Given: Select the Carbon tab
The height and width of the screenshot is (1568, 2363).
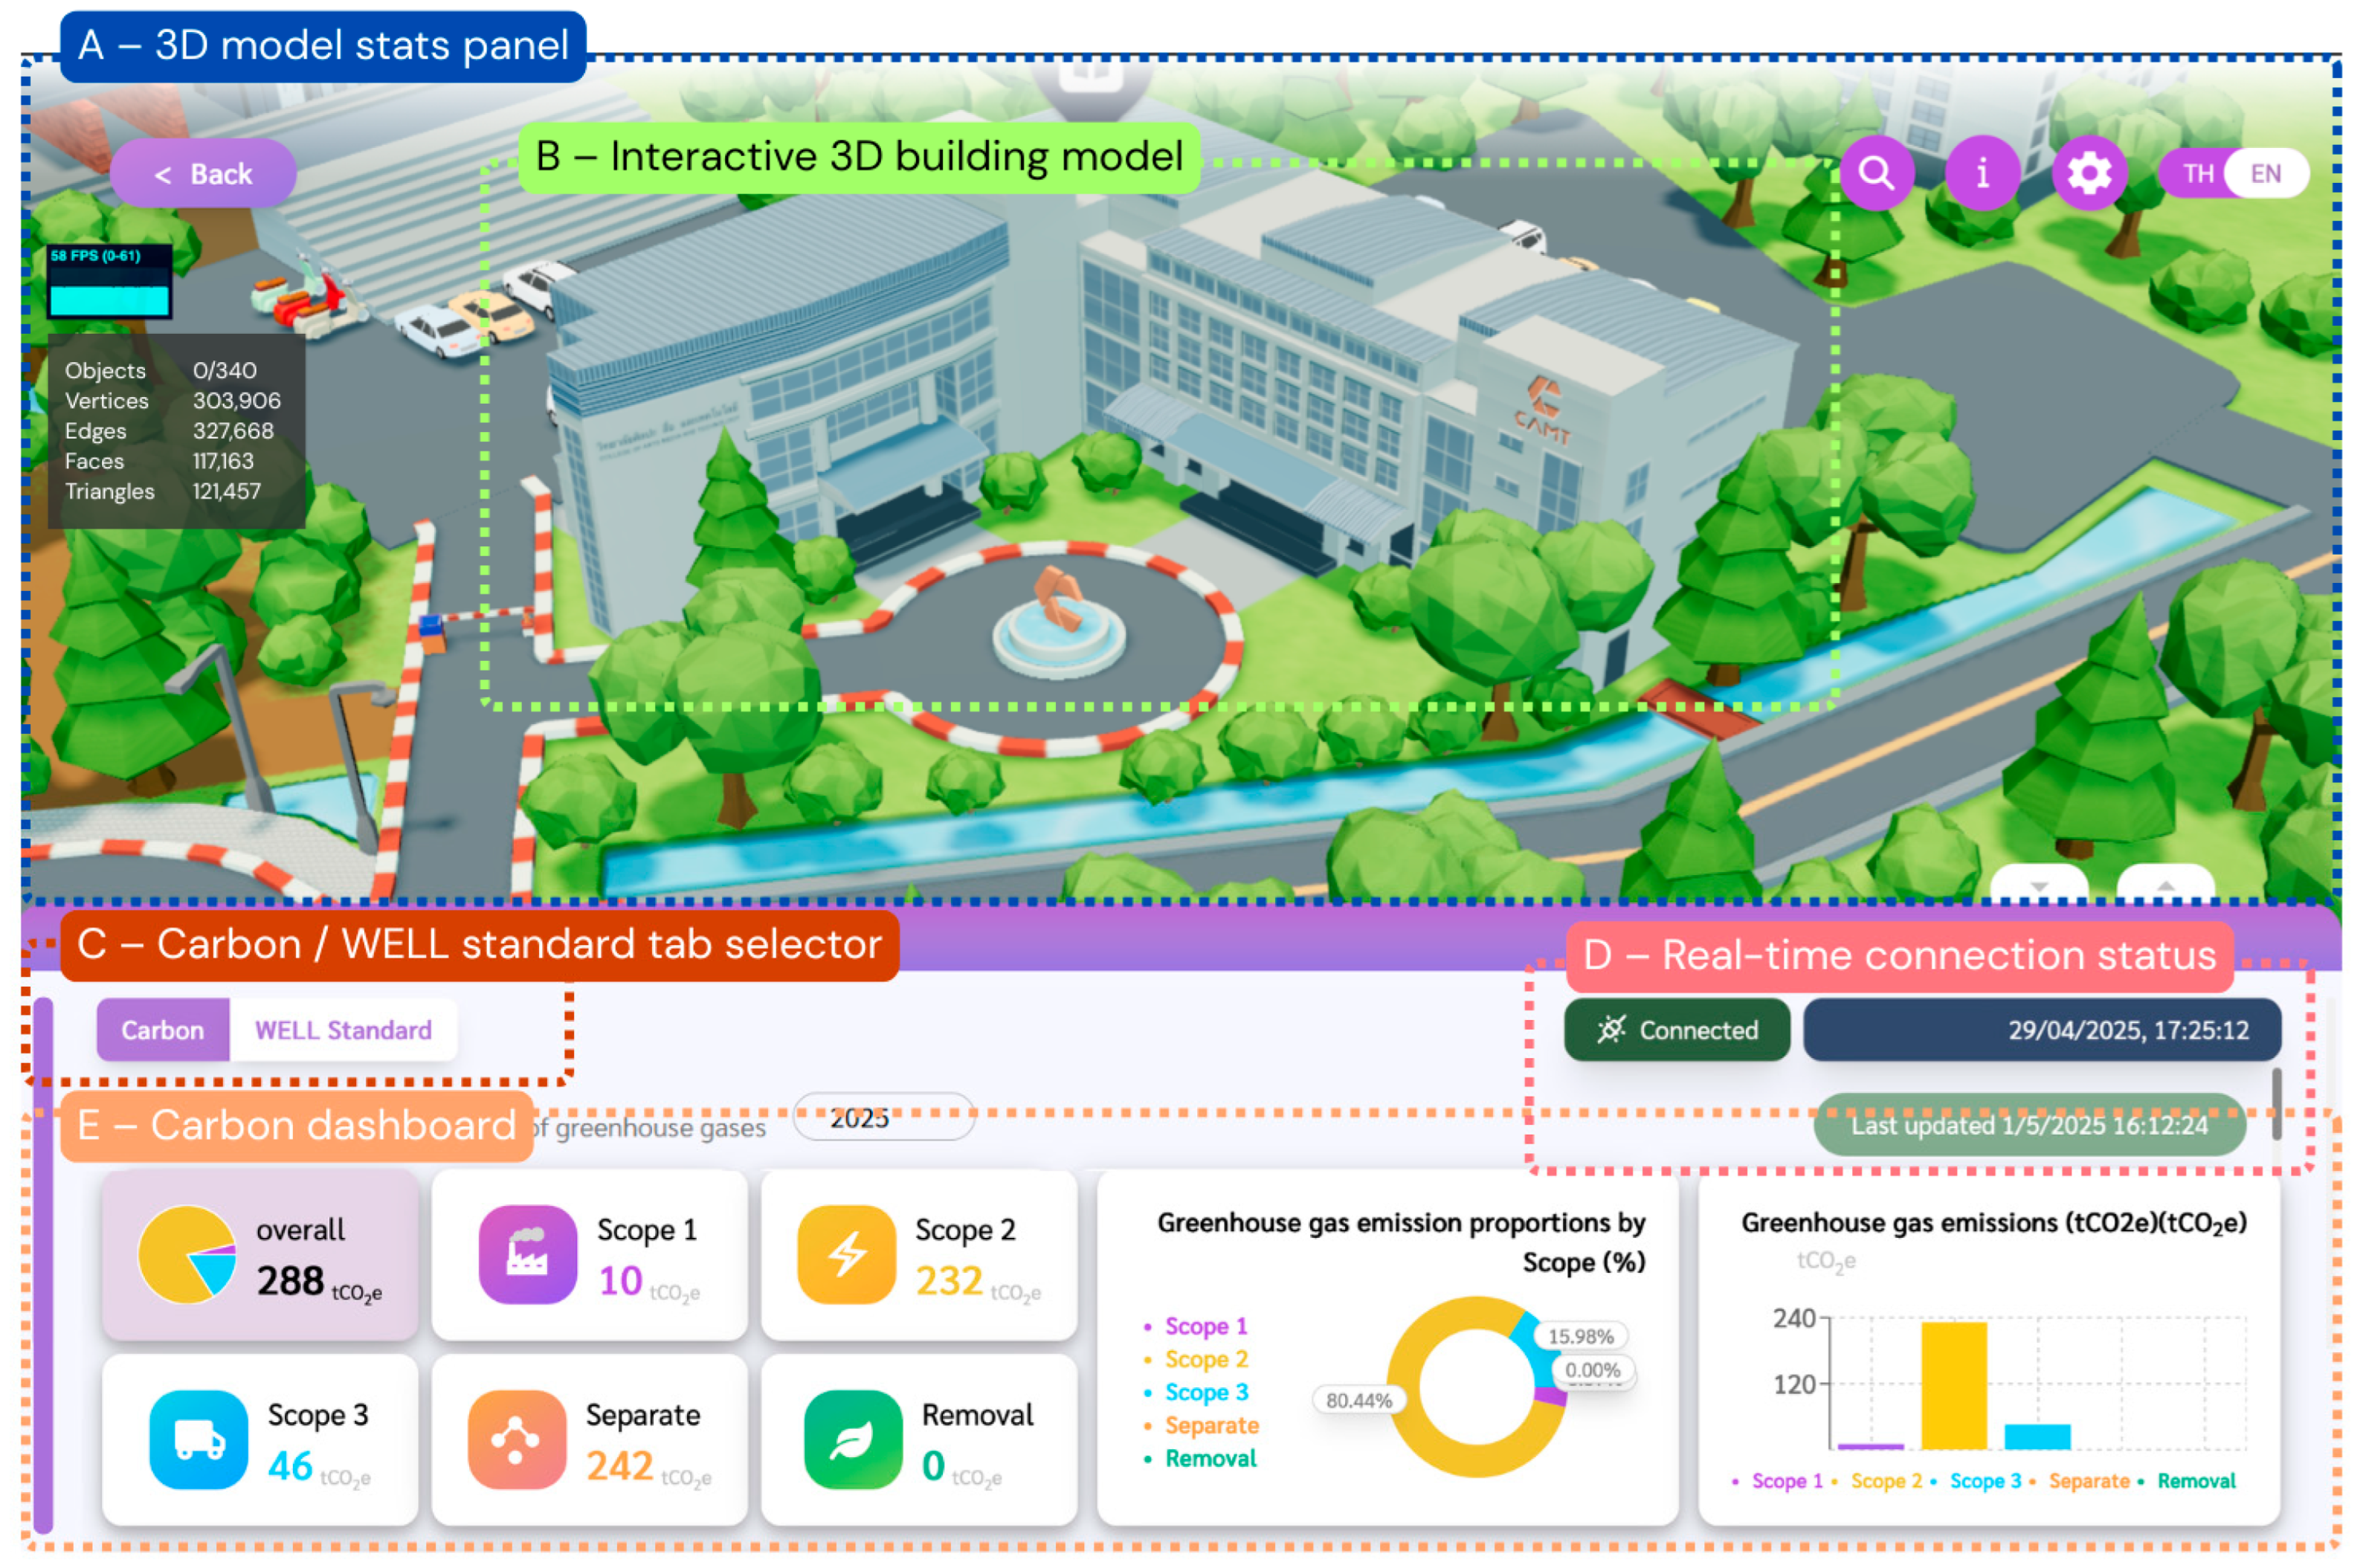Looking at the screenshot, I should 163,1030.
